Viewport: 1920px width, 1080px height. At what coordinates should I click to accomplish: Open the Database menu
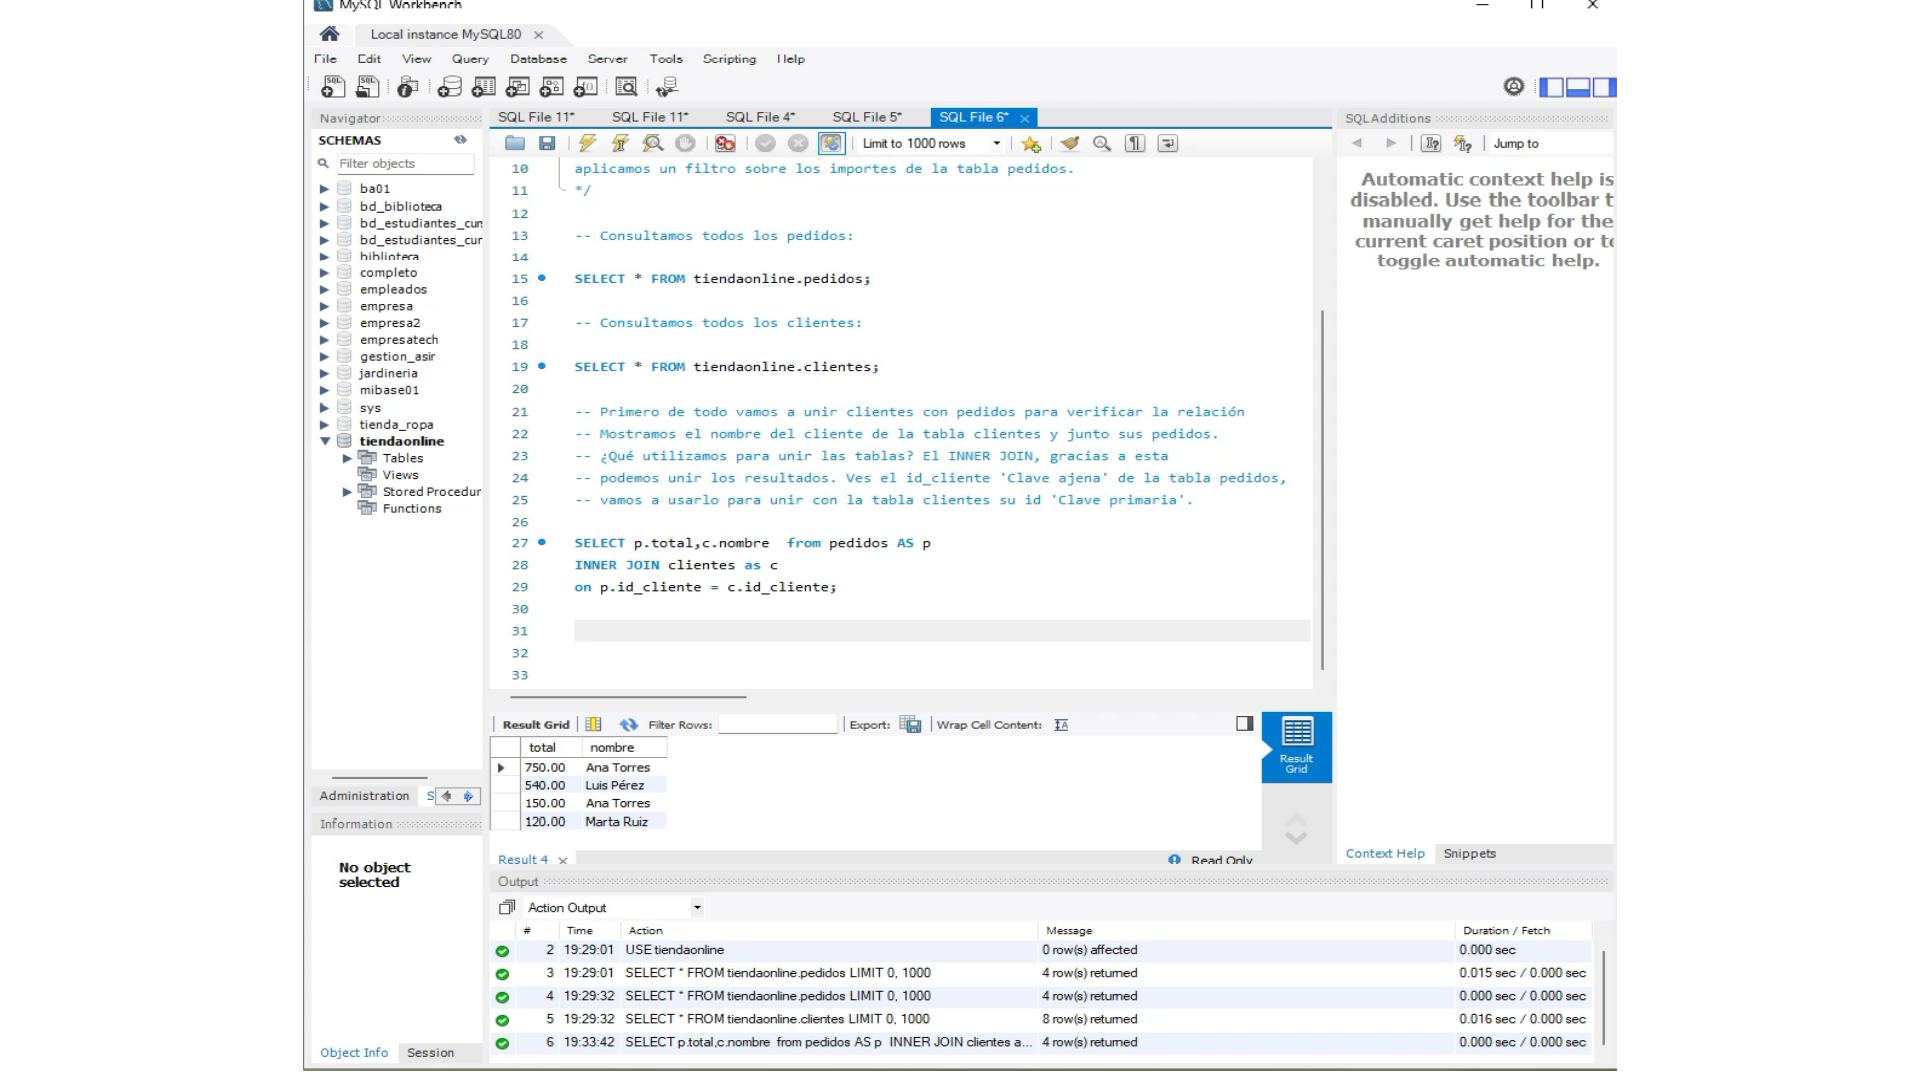(x=538, y=59)
